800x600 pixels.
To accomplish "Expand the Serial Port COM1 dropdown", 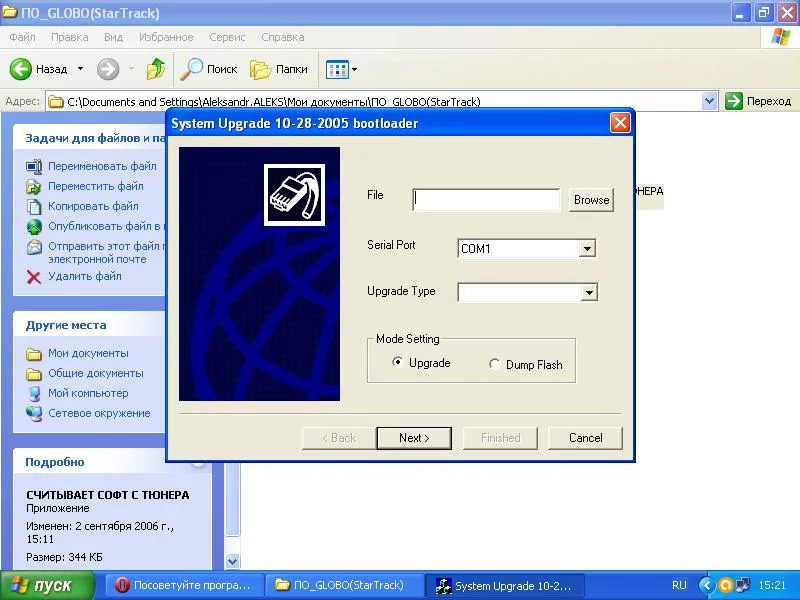I will [587, 248].
